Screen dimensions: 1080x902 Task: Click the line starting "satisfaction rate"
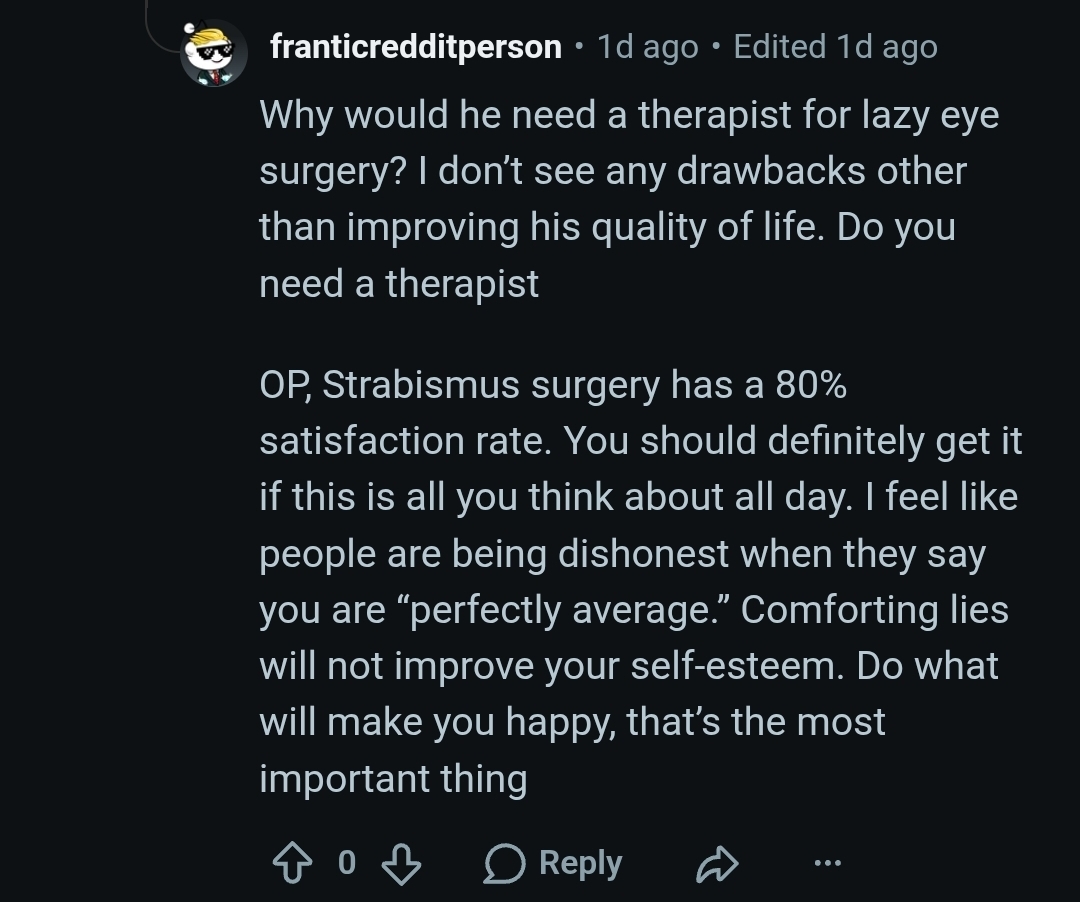[x=640, y=442]
